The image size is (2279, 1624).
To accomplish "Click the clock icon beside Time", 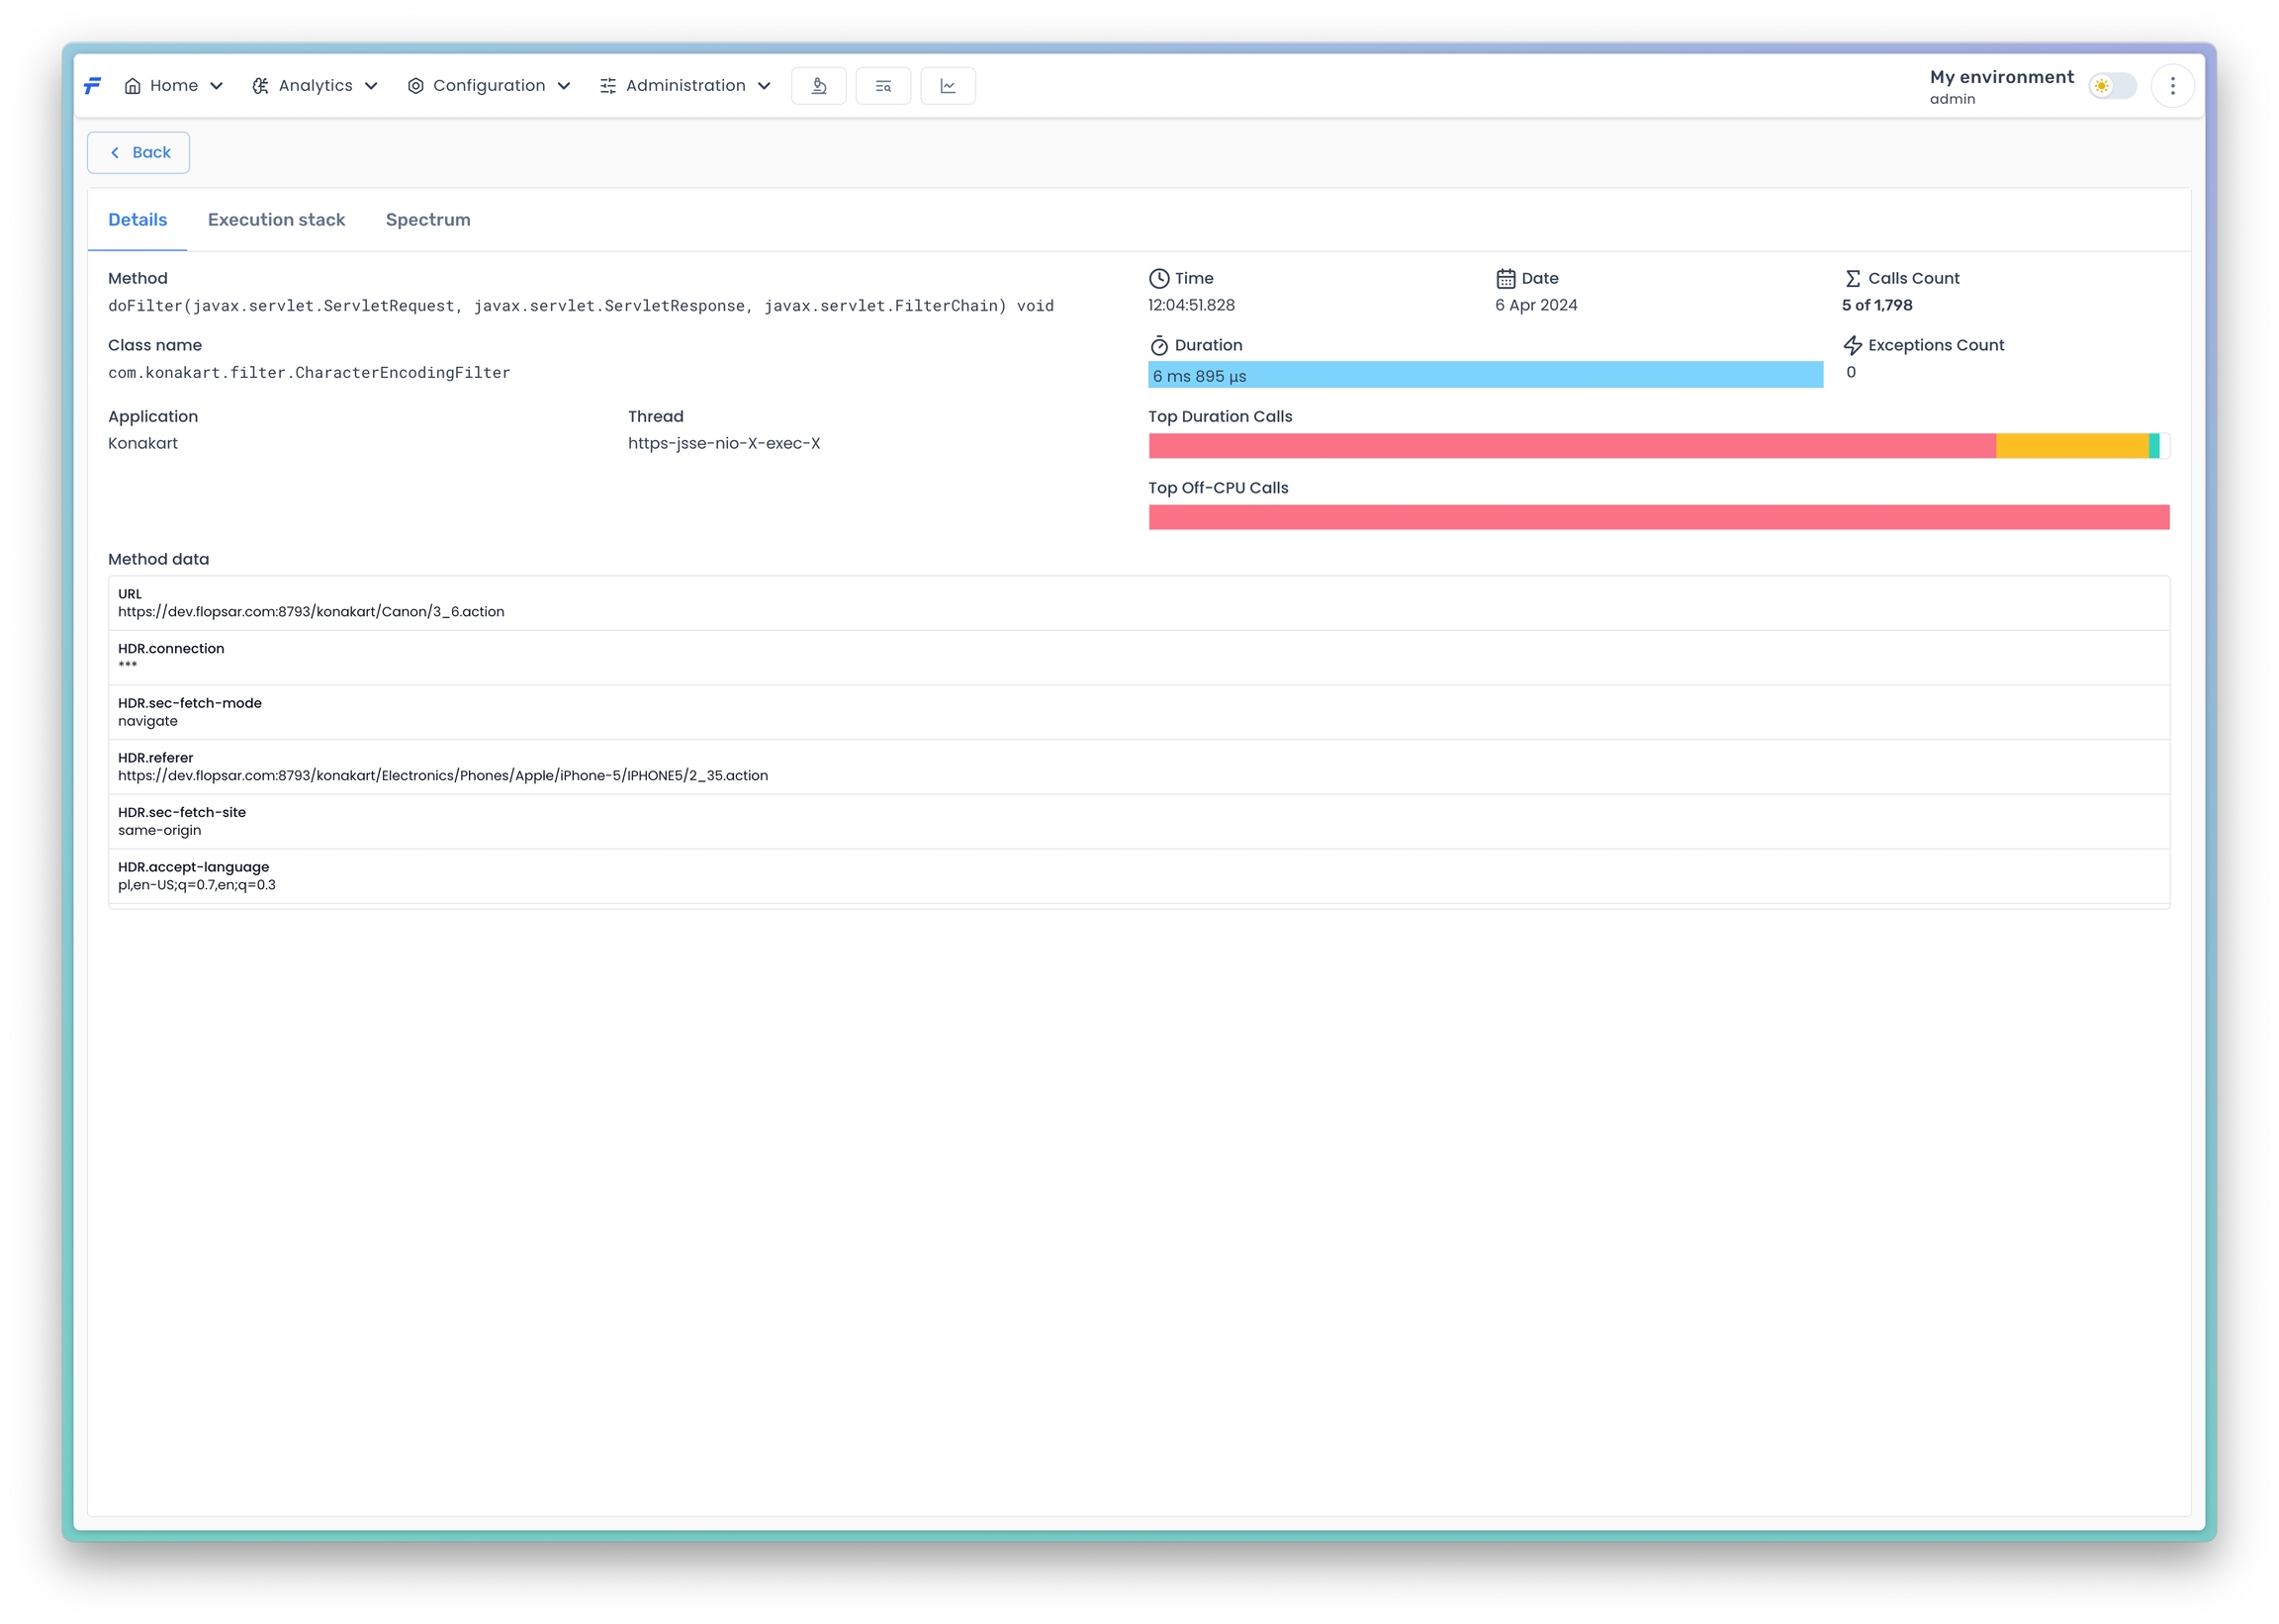I will (x=1159, y=279).
